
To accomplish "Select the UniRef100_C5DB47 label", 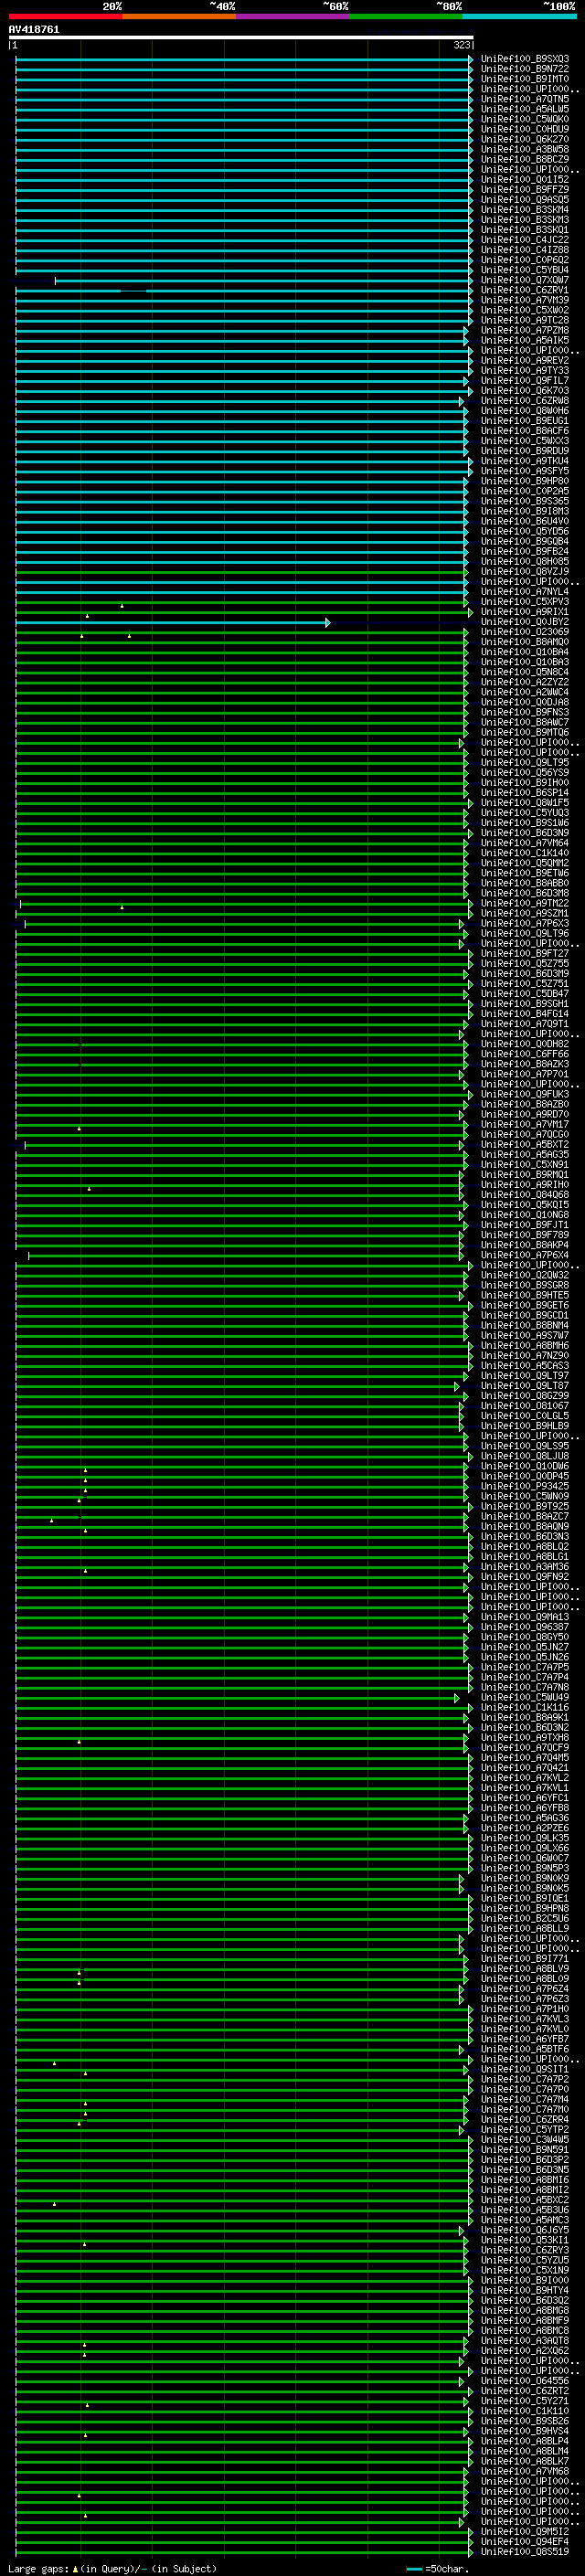I will point(525,994).
